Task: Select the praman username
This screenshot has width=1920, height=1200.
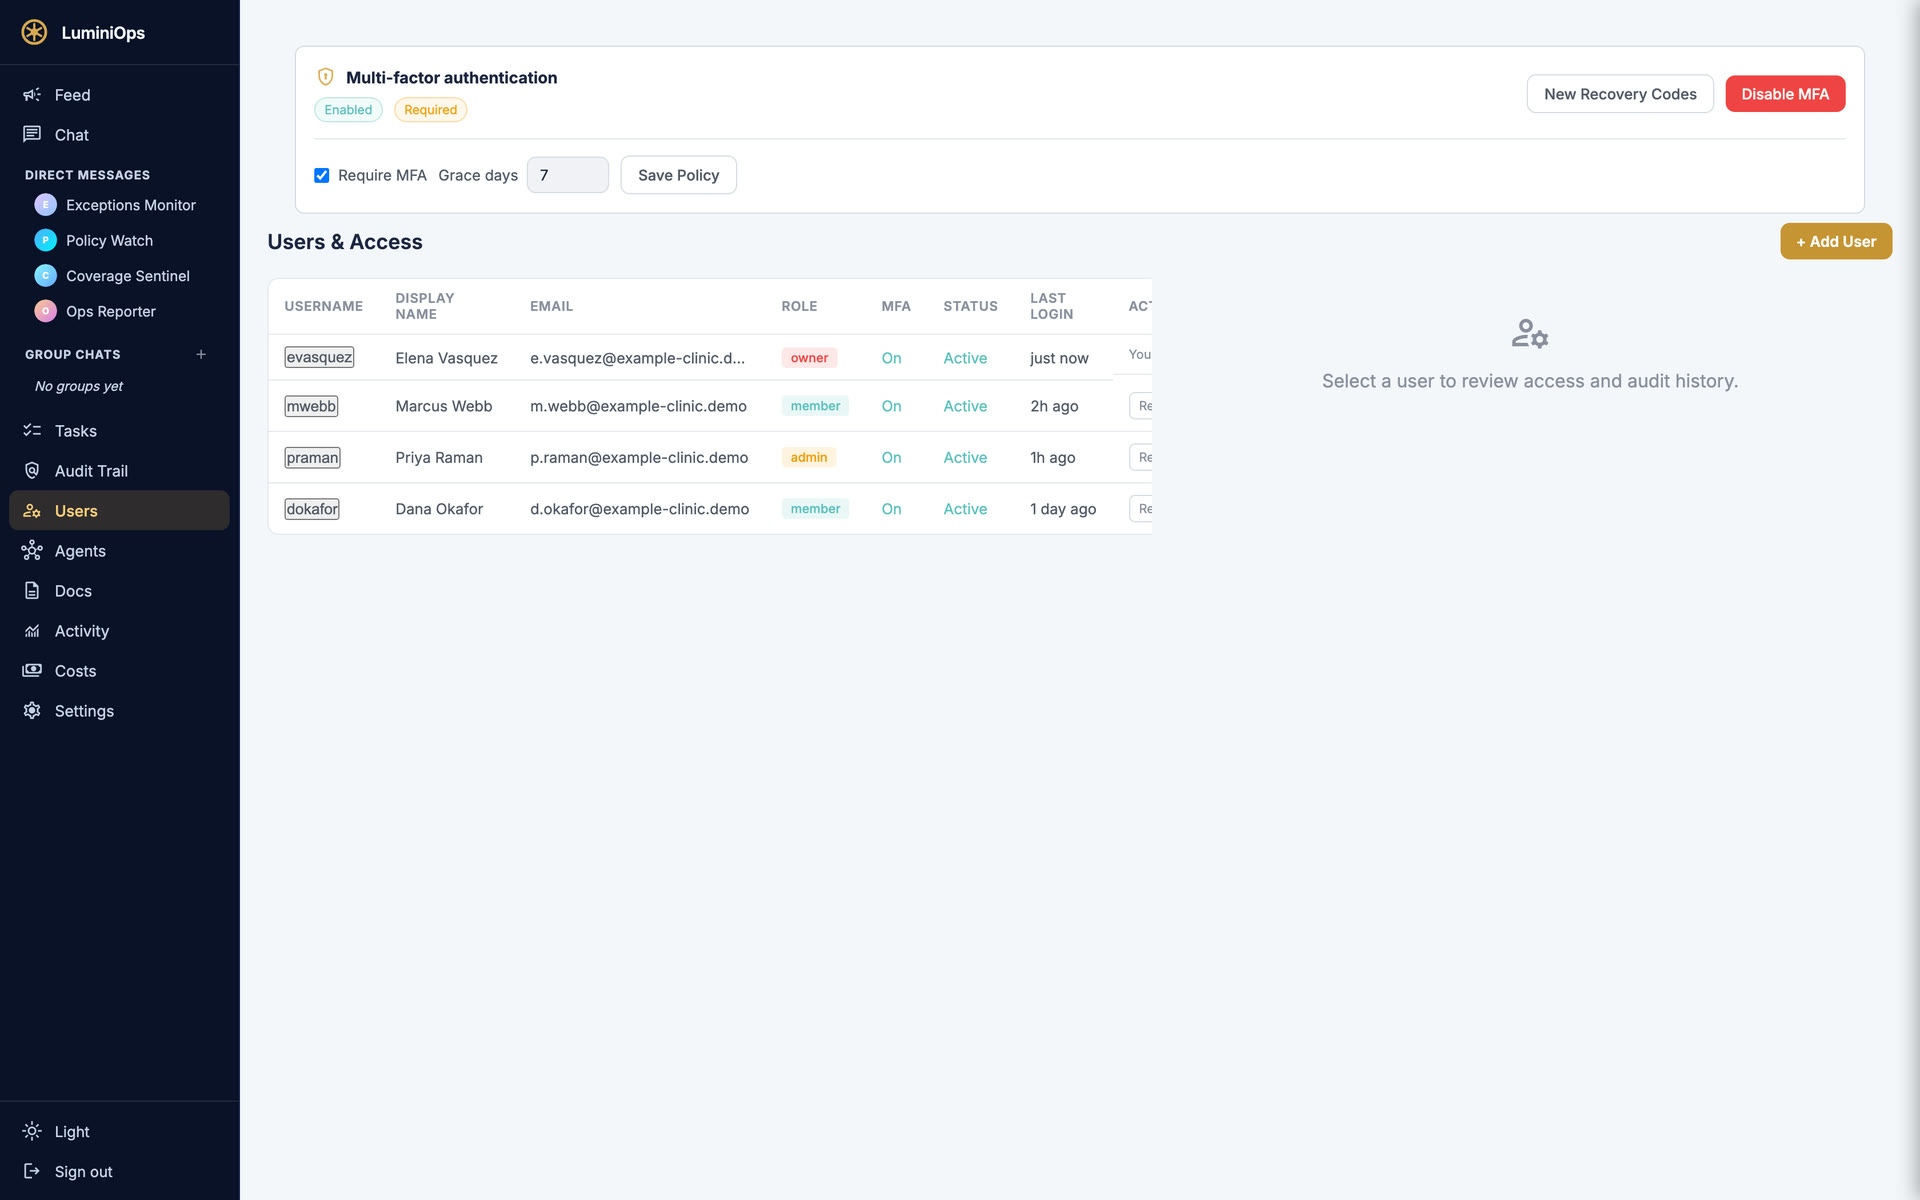Action: [x=312, y=457]
